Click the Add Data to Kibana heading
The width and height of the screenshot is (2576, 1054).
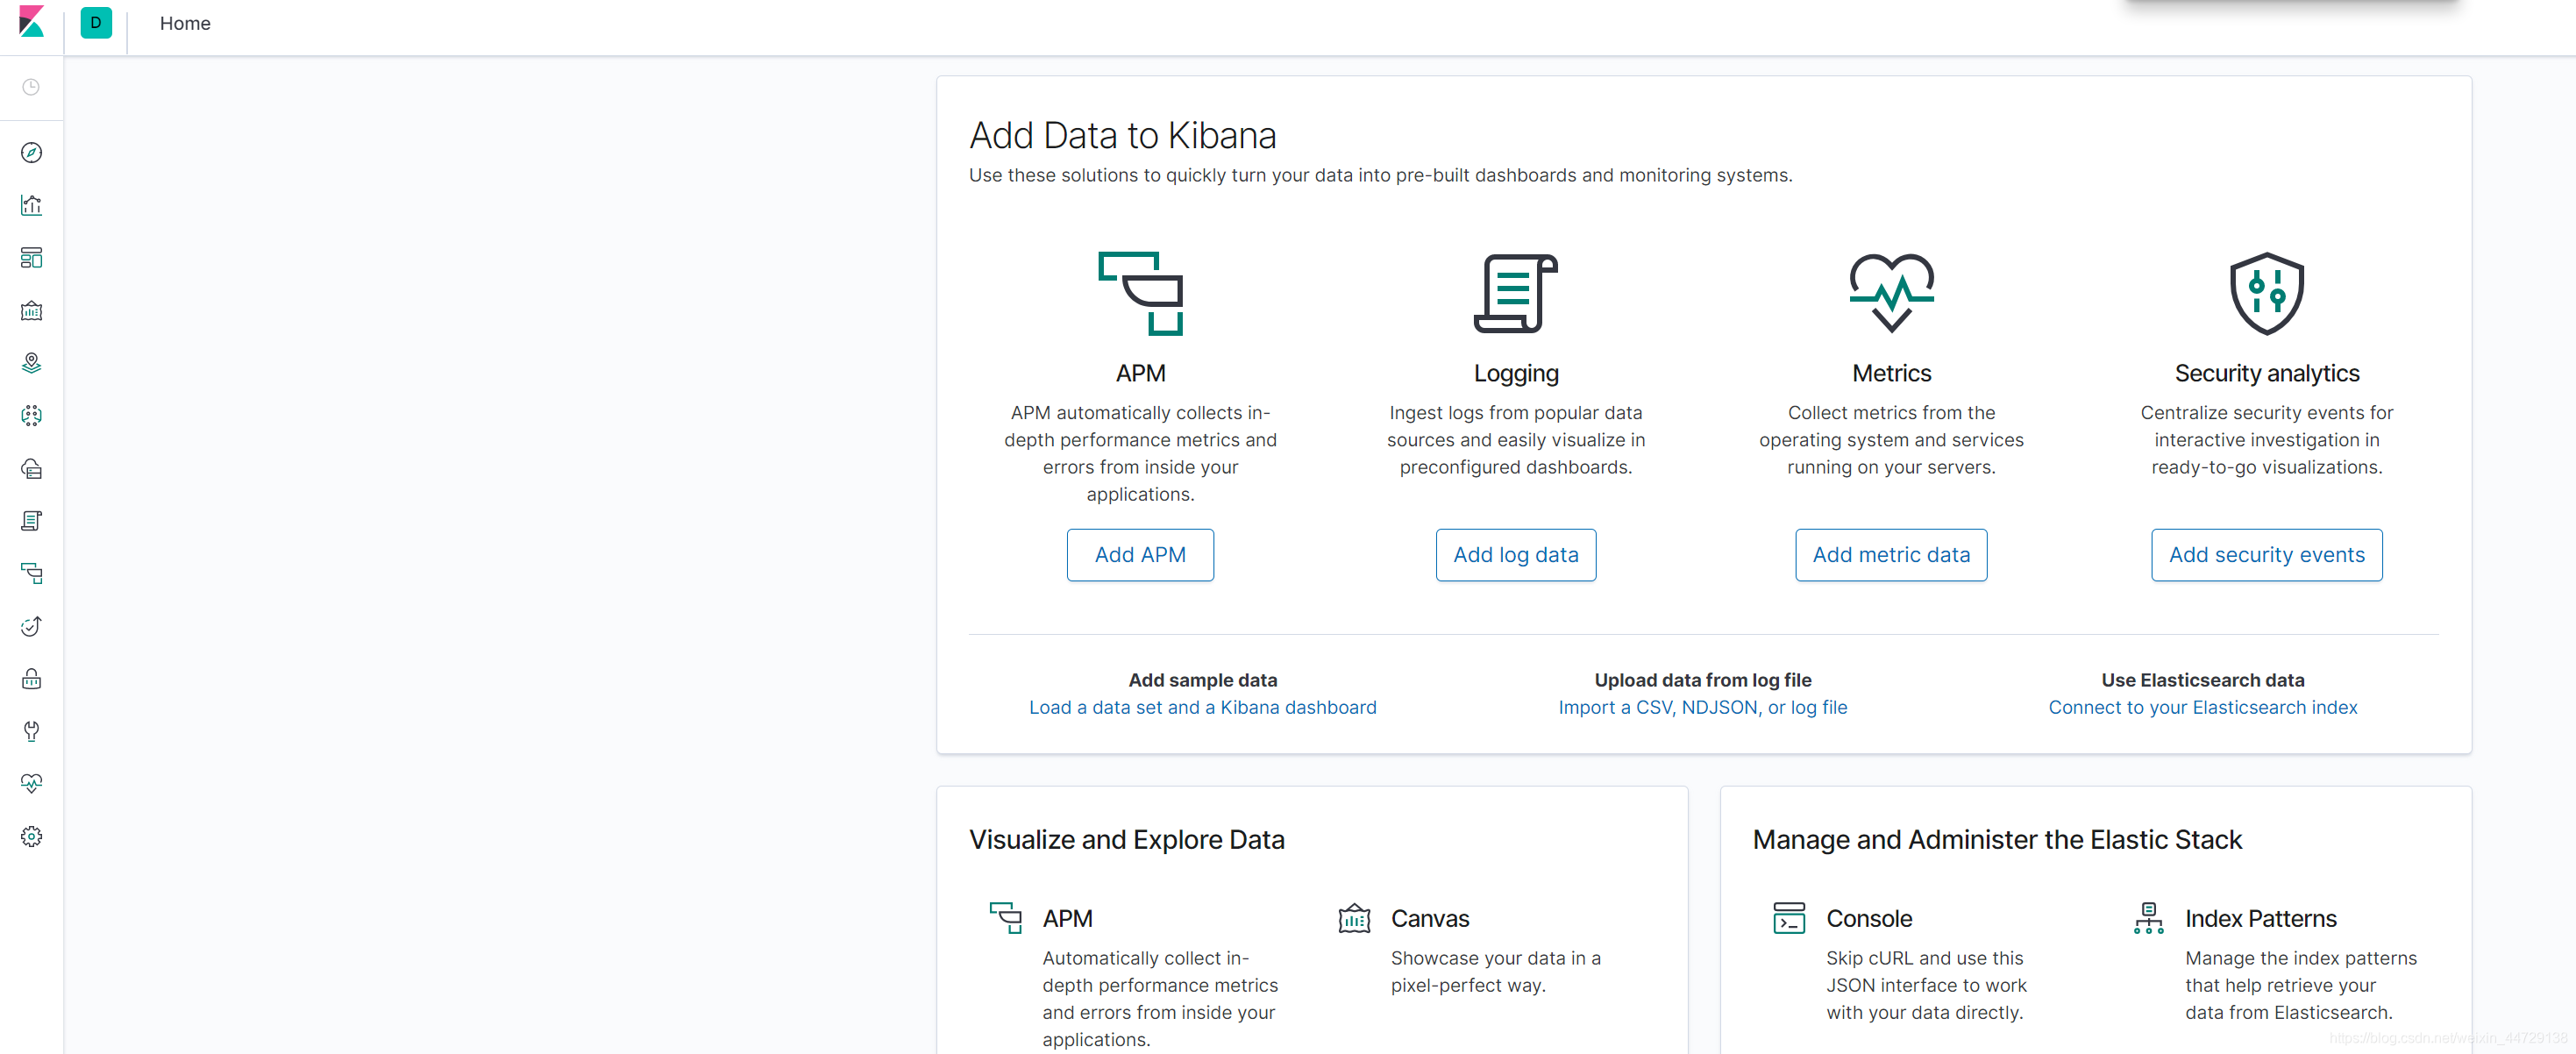[x=1122, y=135]
